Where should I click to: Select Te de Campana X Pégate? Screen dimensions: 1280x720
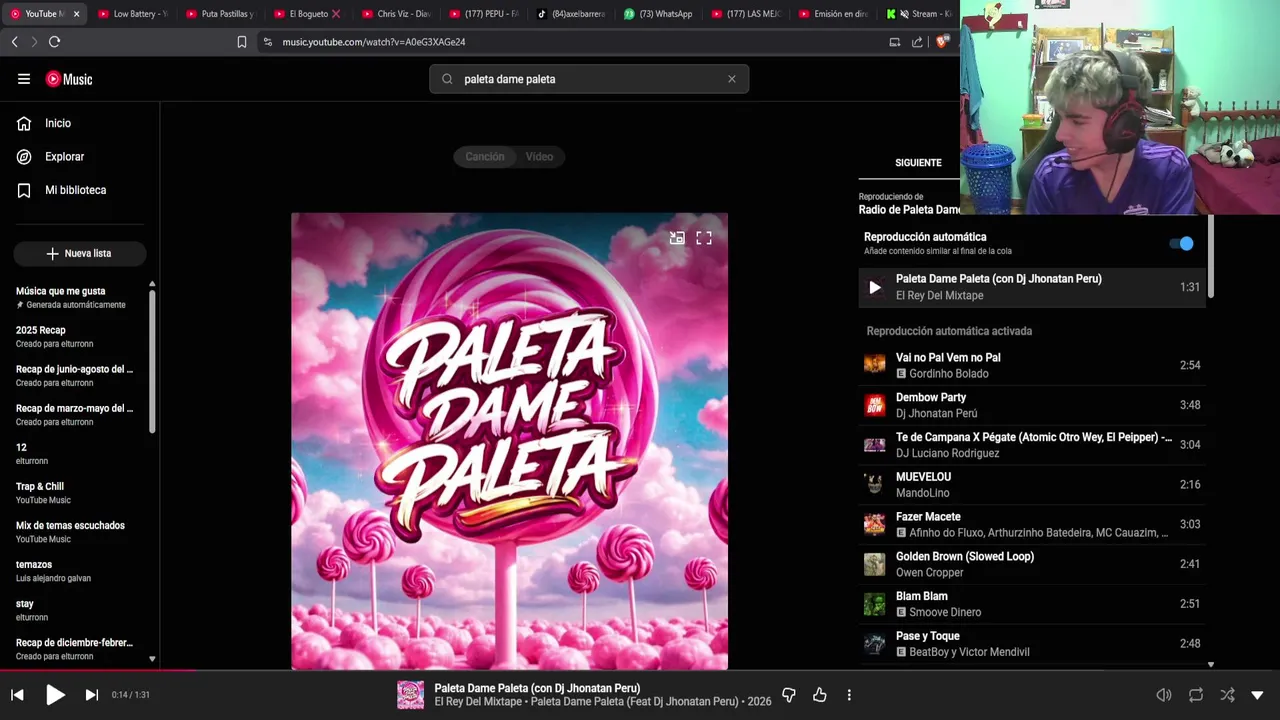coord(1032,445)
